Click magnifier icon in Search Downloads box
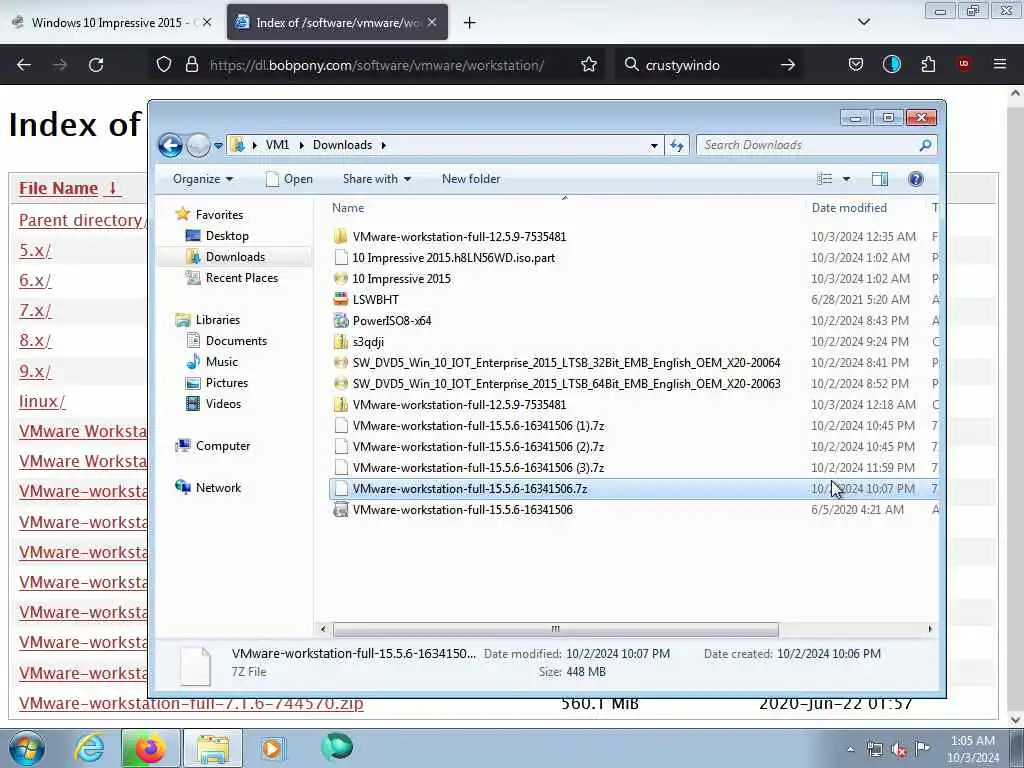 point(925,145)
